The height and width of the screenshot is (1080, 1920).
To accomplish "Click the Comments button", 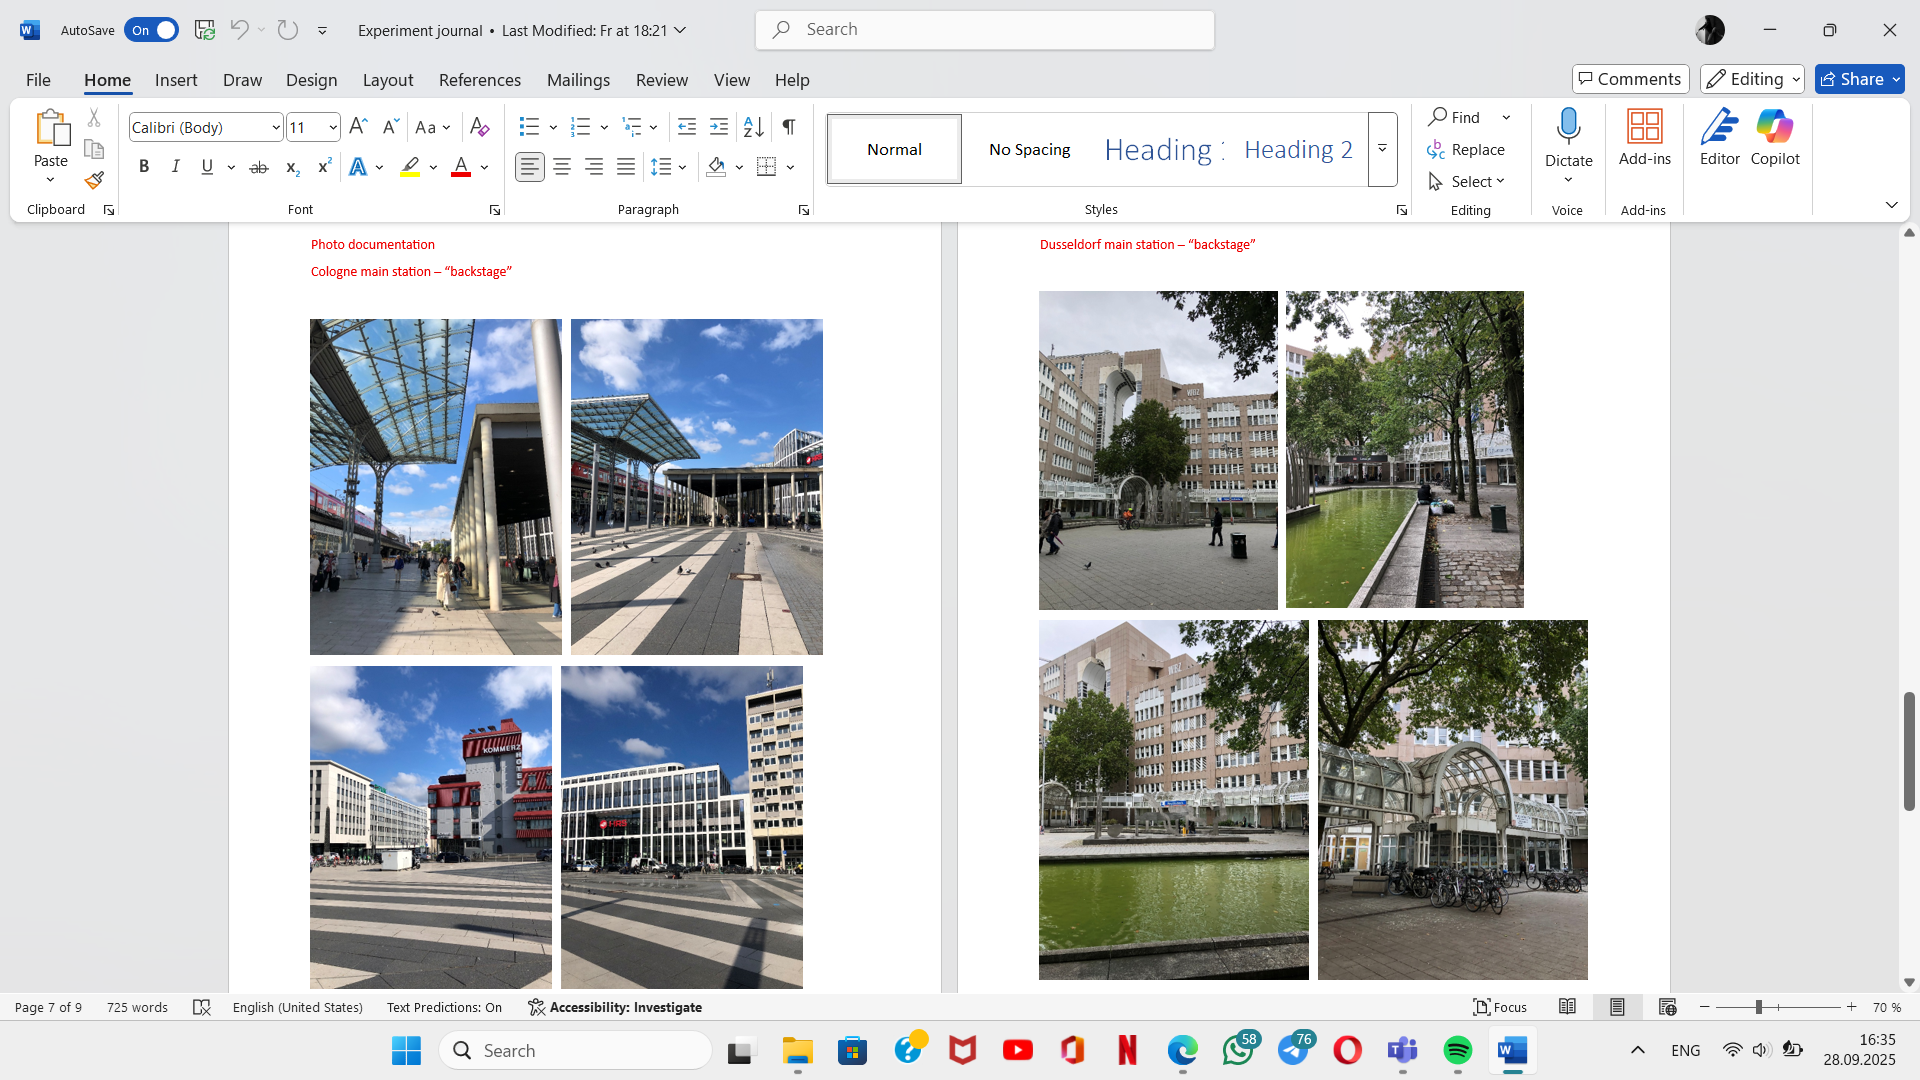I will coord(1630,79).
